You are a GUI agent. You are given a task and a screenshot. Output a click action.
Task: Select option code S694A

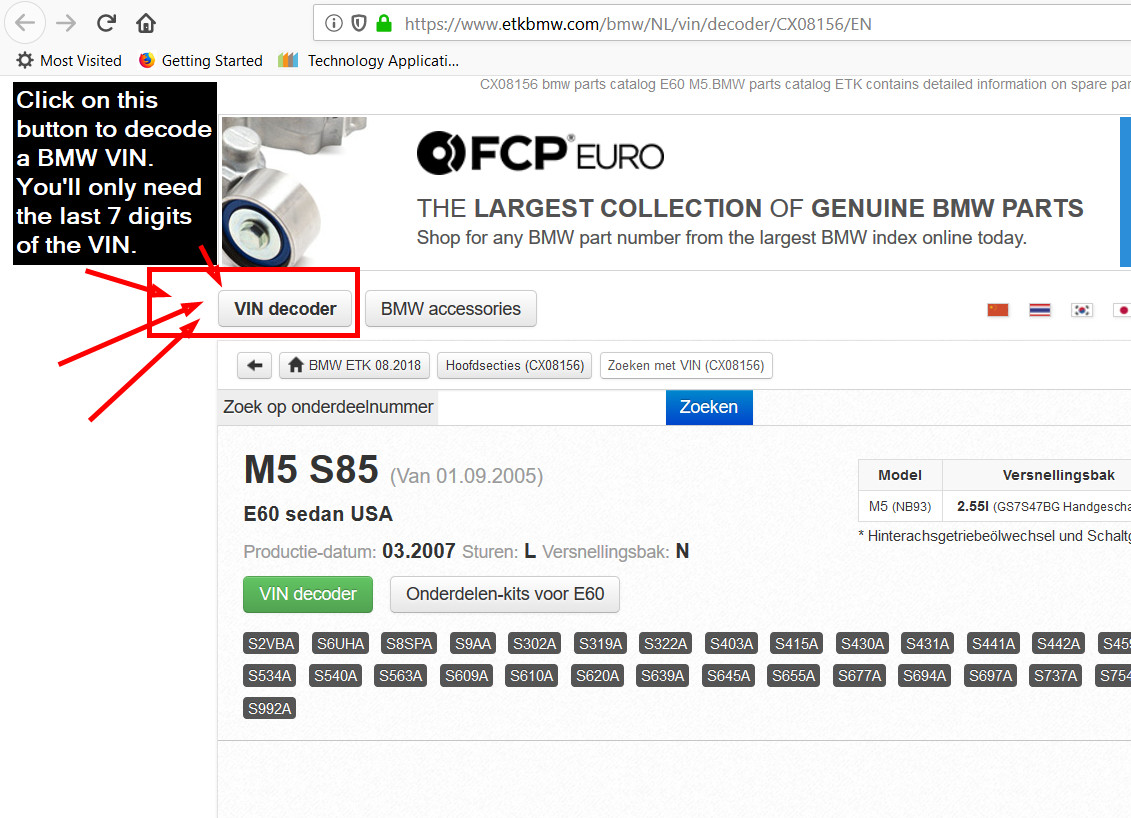tap(925, 676)
